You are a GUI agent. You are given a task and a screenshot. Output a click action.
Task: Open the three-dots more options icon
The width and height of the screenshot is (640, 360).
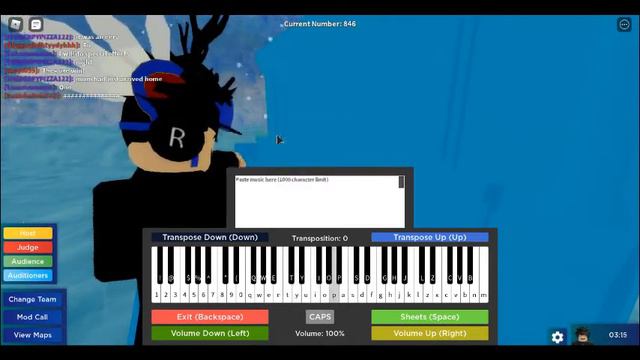pos(624,25)
